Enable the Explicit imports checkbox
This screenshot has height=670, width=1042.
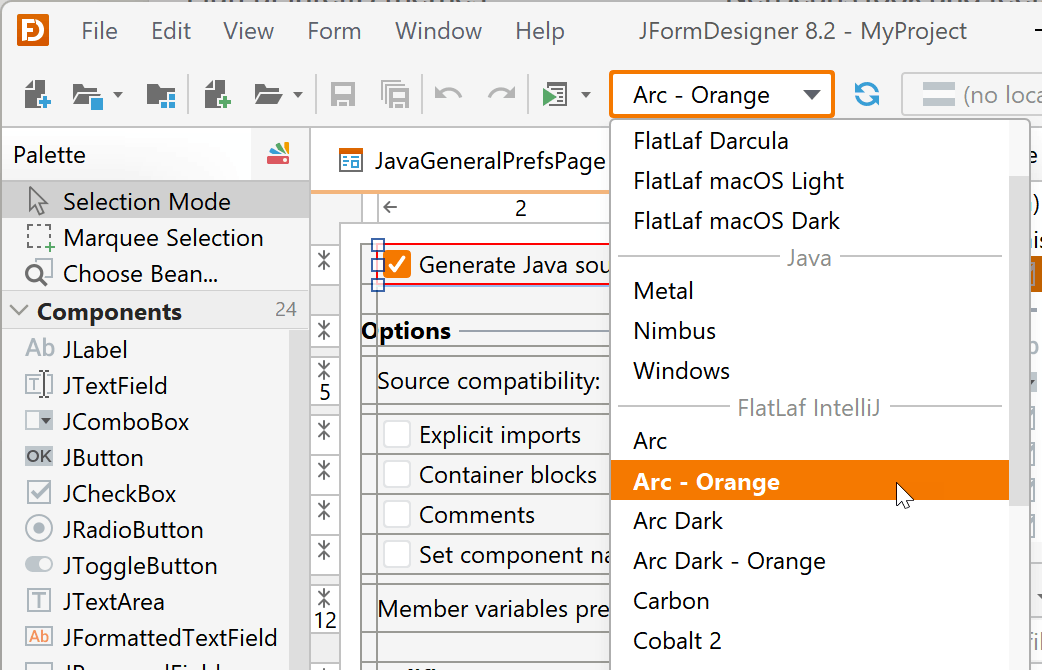pos(397,435)
